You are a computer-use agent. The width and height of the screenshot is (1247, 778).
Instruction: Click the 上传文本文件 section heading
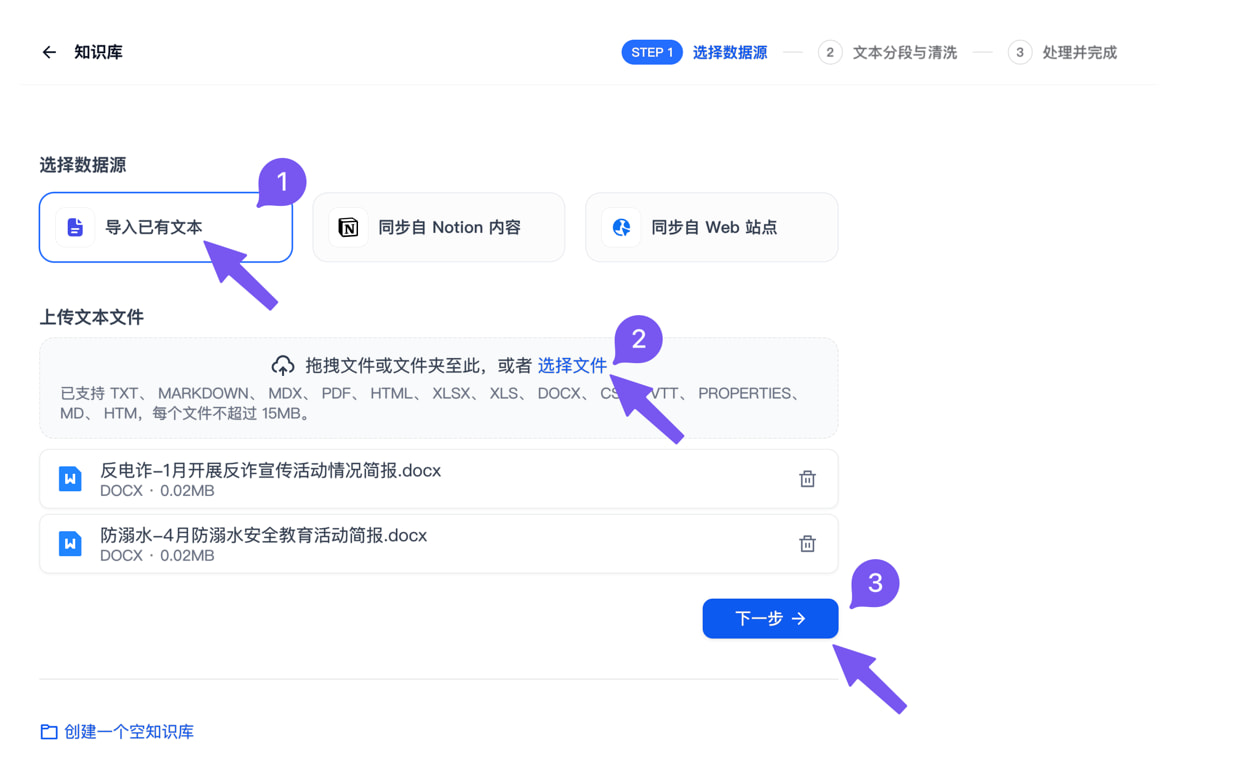pyautogui.click(x=91, y=317)
